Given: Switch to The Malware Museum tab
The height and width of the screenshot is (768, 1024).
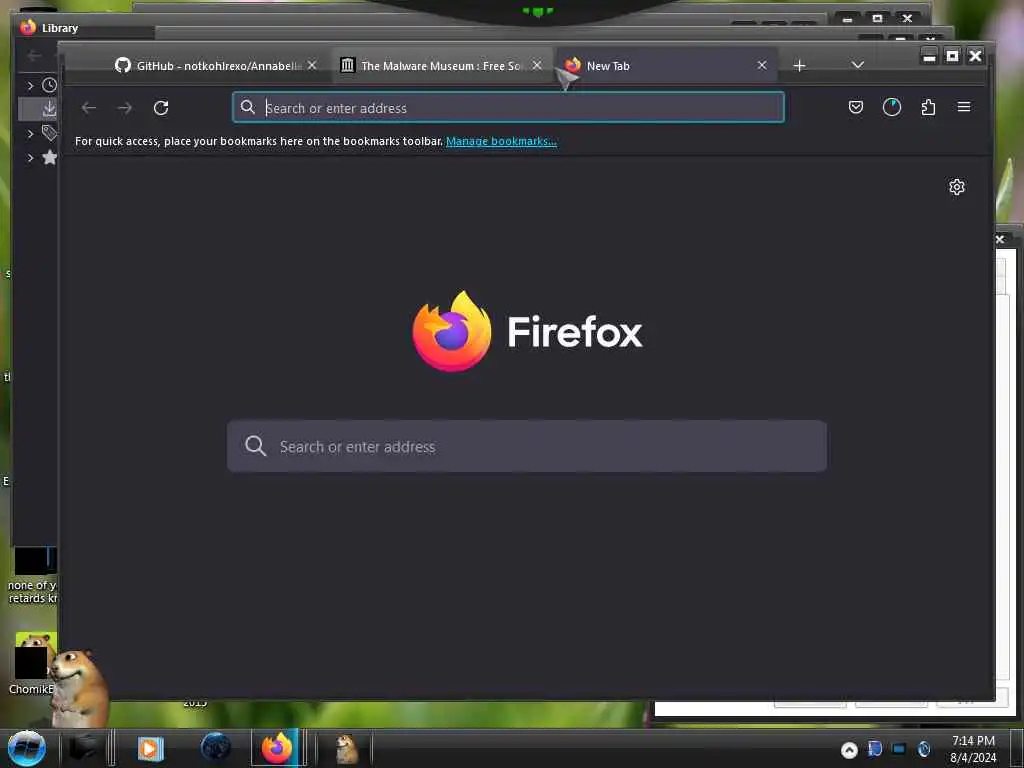Looking at the screenshot, I should pos(441,65).
